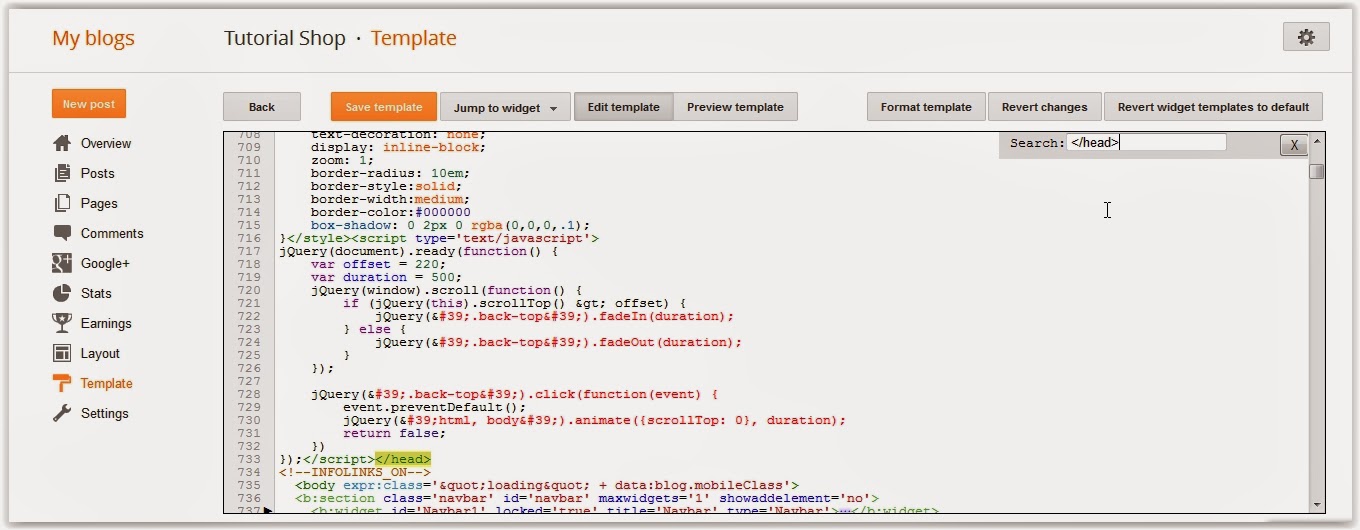The image size is (1360, 530).
Task: Click the Comments speech bubble icon
Action: tap(62, 233)
